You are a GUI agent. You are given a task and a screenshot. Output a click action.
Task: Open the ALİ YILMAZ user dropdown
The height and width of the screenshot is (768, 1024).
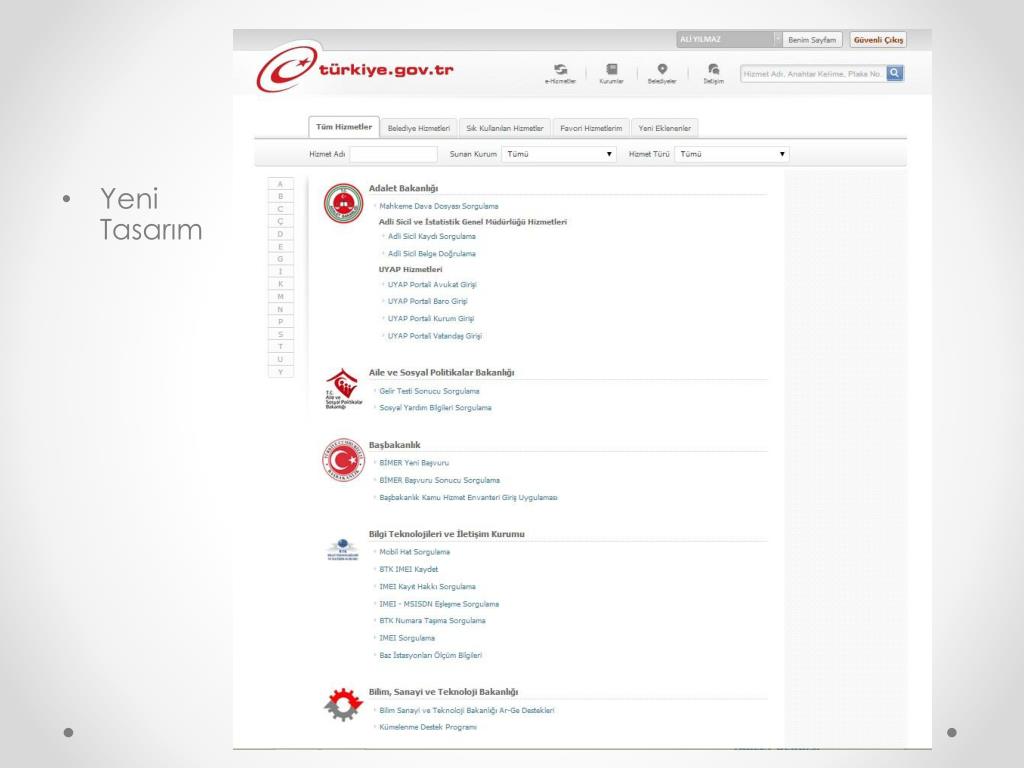(x=729, y=39)
